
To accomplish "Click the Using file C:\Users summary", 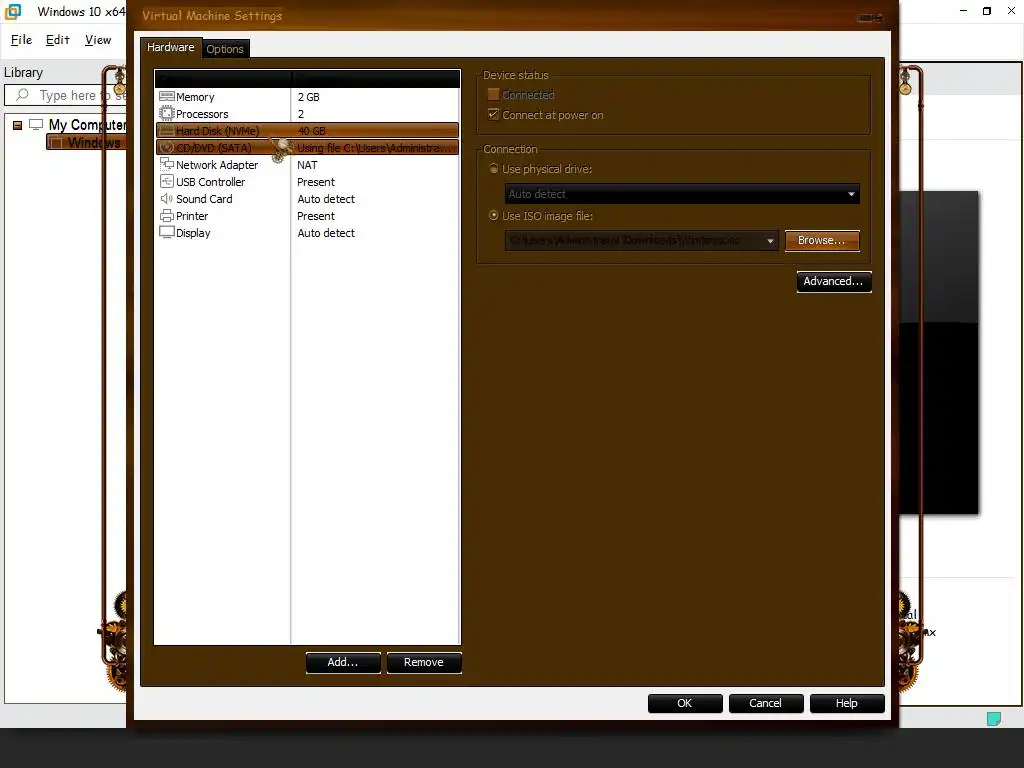I will point(374,148).
